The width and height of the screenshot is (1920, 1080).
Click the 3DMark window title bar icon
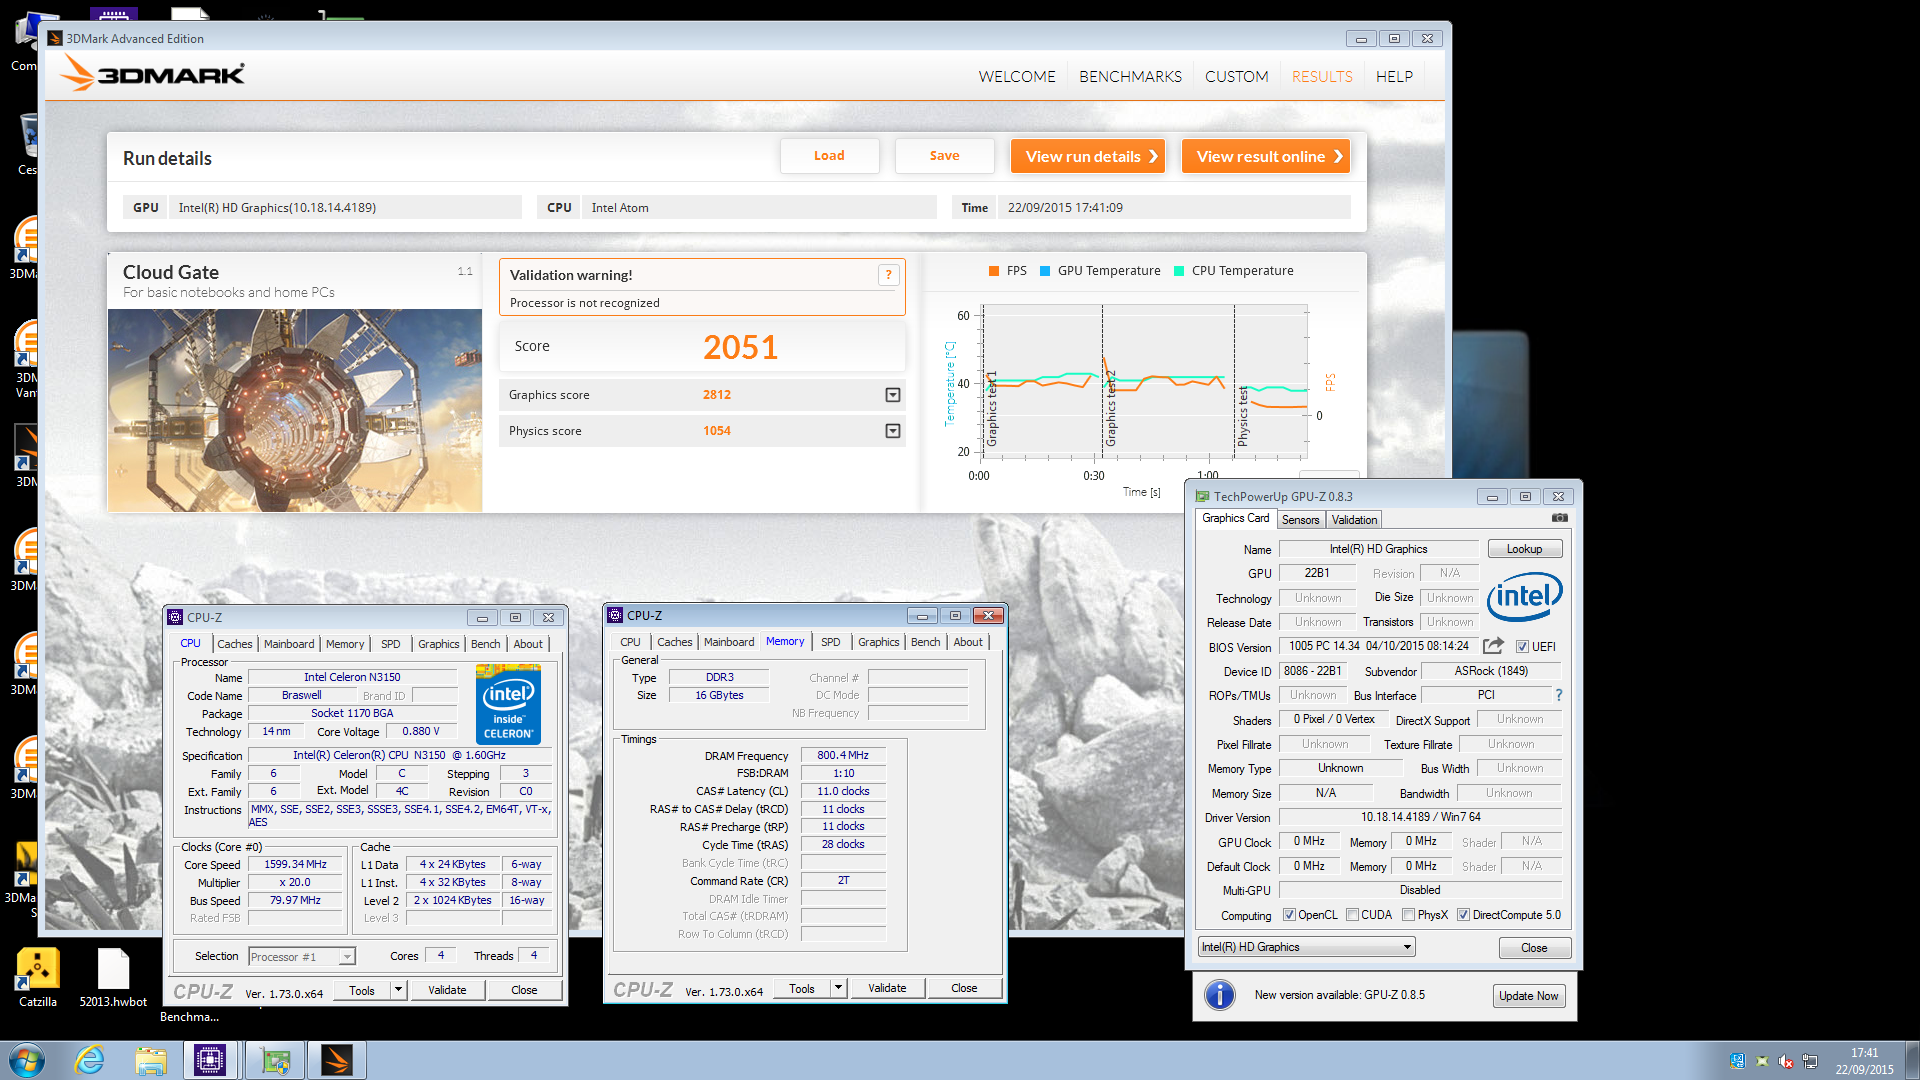pyautogui.click(x=55, y=38)
